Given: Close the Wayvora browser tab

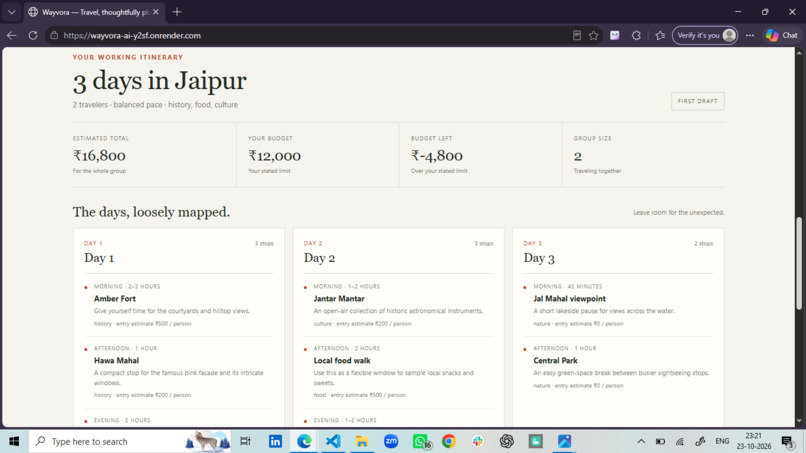Looking at the screenshot, I should click(156, 12).
